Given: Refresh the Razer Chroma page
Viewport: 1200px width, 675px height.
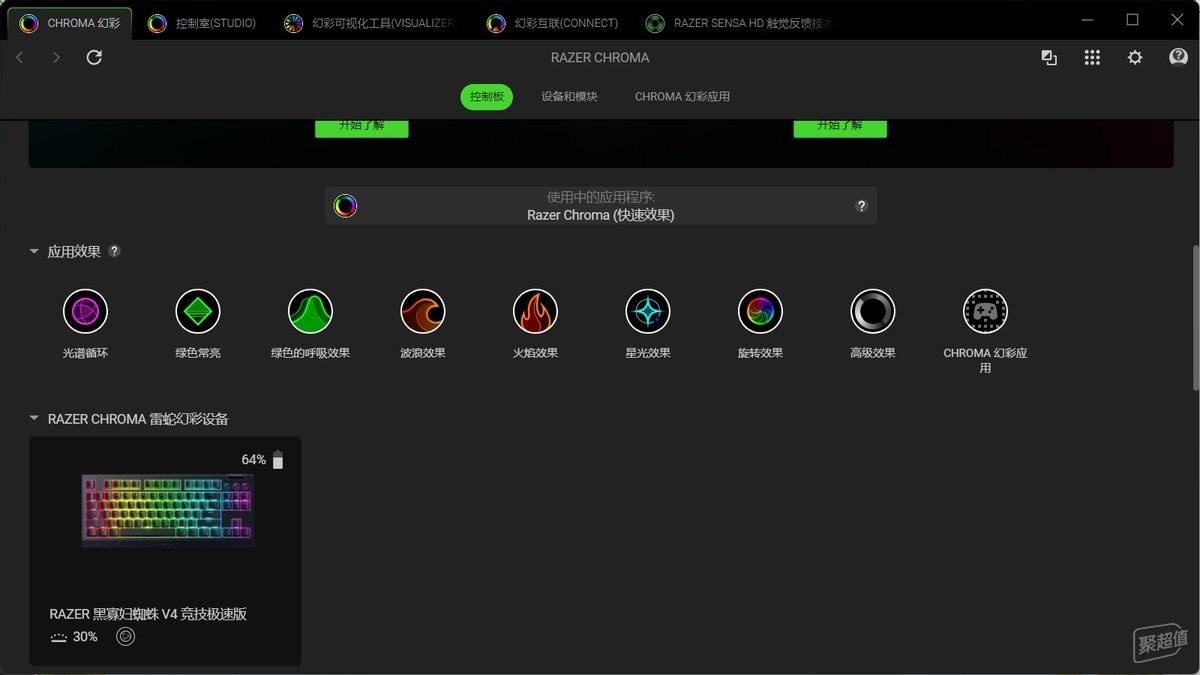Looking at the screenshot, I should tap(94, 58).
